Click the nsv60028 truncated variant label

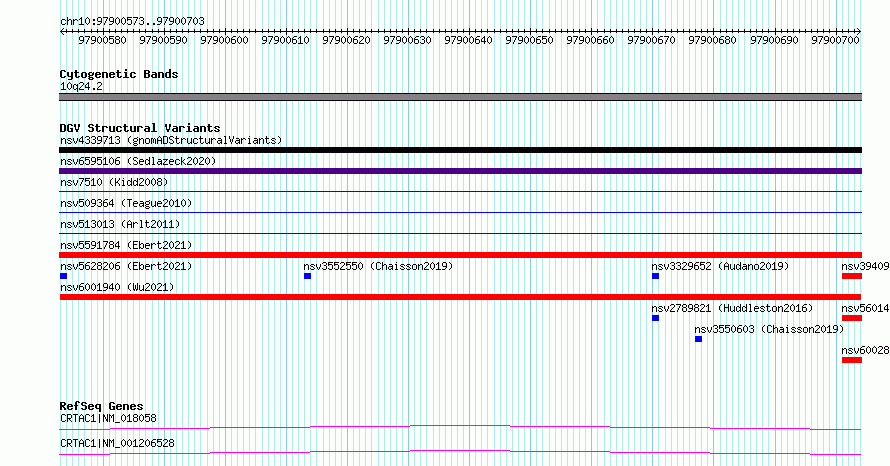(865, 350)
